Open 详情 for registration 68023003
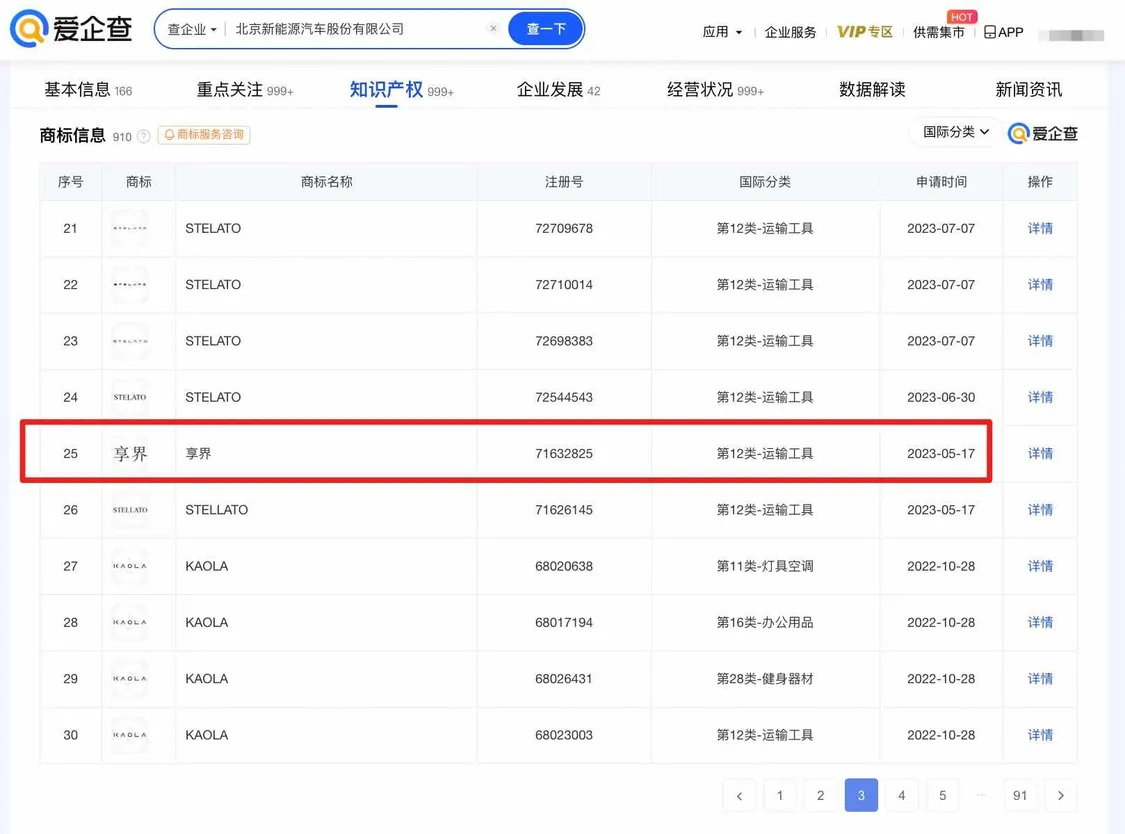This screenshot has width=1125, height=834. [x=1040, y=735]
